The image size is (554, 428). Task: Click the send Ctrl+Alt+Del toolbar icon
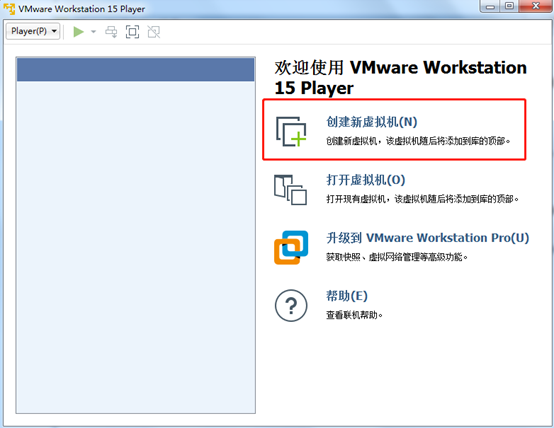click(x=111, y=32)
